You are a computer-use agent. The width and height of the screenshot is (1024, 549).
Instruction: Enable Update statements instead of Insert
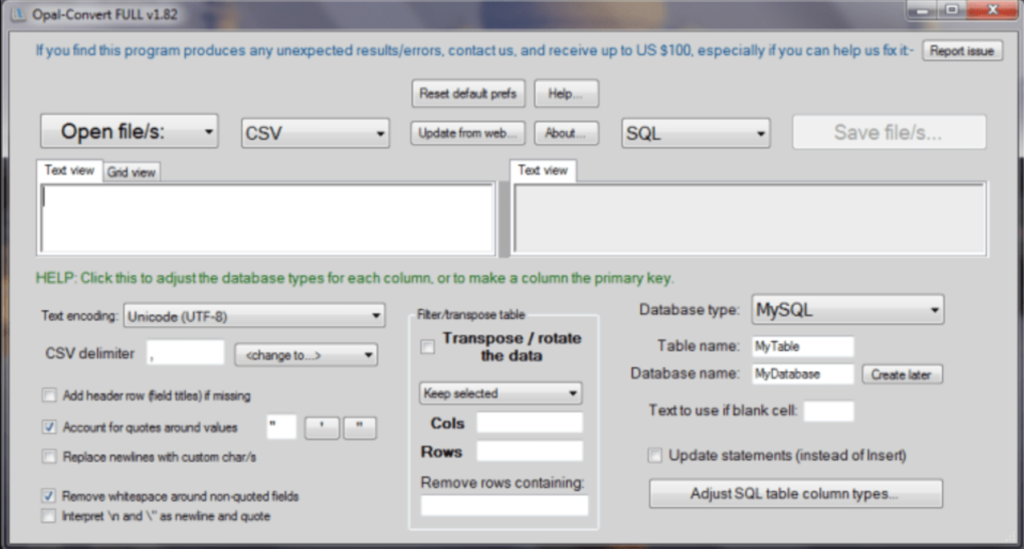tap(655, 456)
